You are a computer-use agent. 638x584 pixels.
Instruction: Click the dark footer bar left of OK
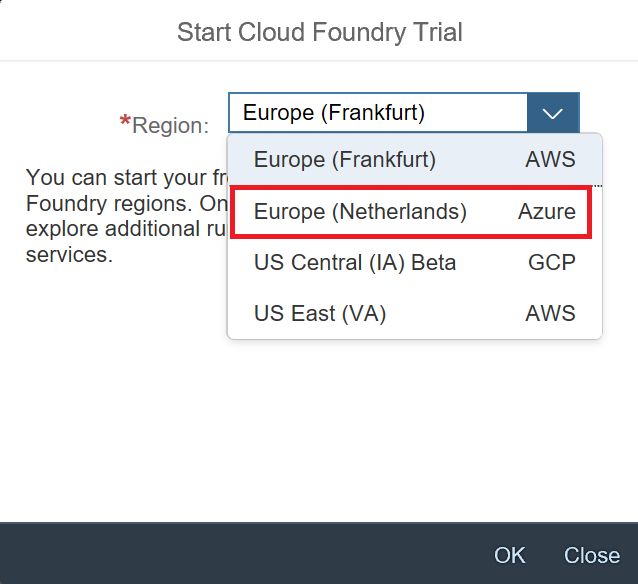[240, 554]
